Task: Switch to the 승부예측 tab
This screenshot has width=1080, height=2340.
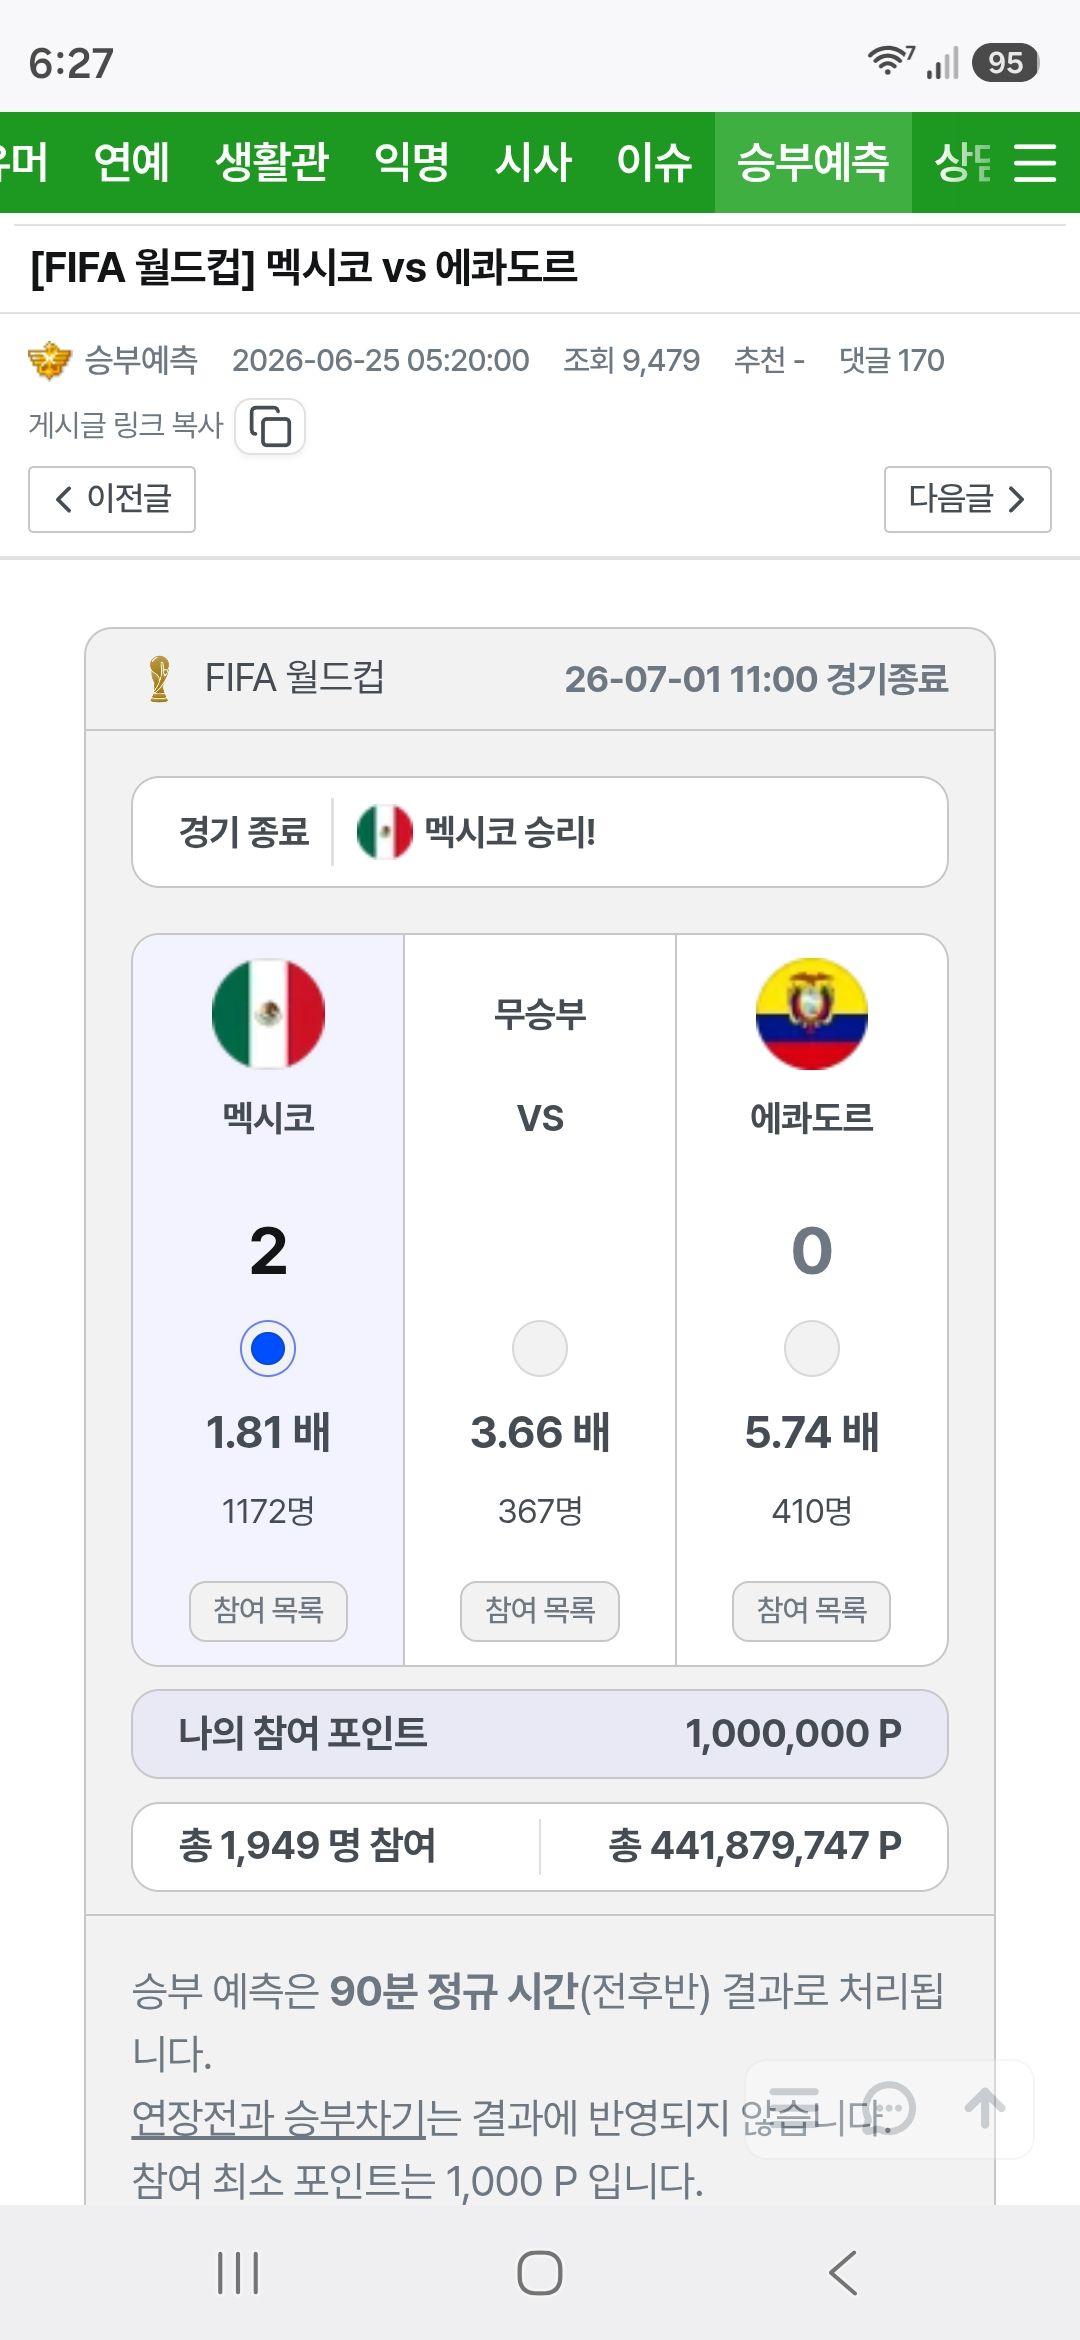Action: click(813, 162)
